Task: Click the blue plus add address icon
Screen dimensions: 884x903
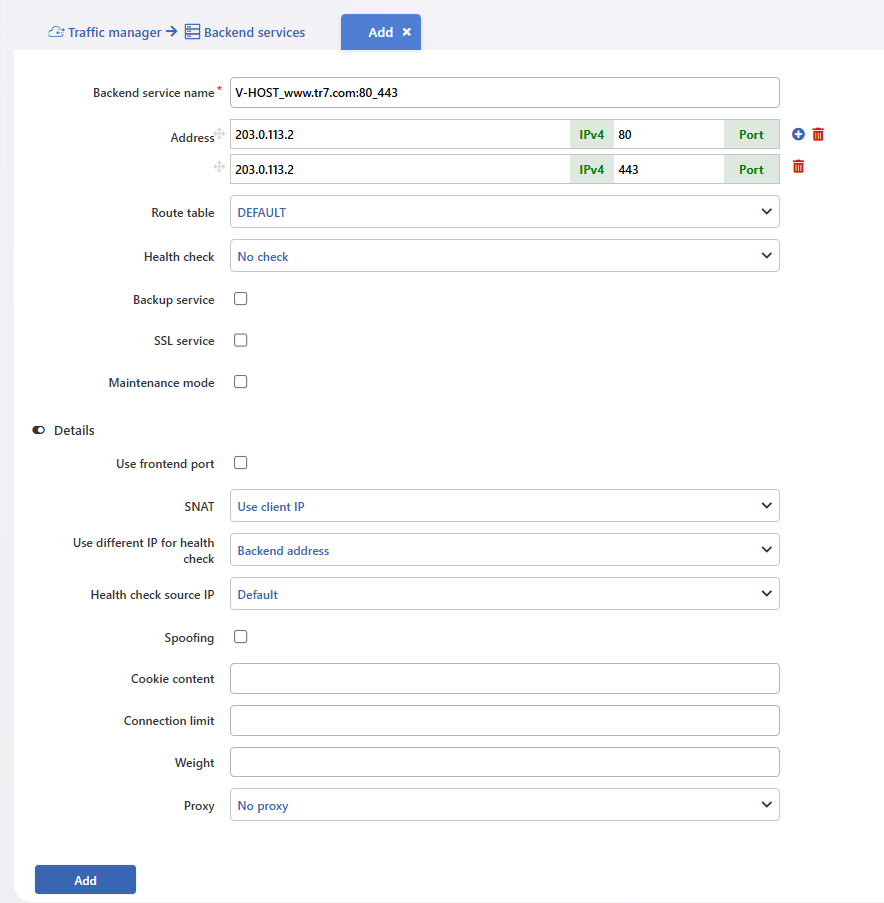Action: [798, 134]
